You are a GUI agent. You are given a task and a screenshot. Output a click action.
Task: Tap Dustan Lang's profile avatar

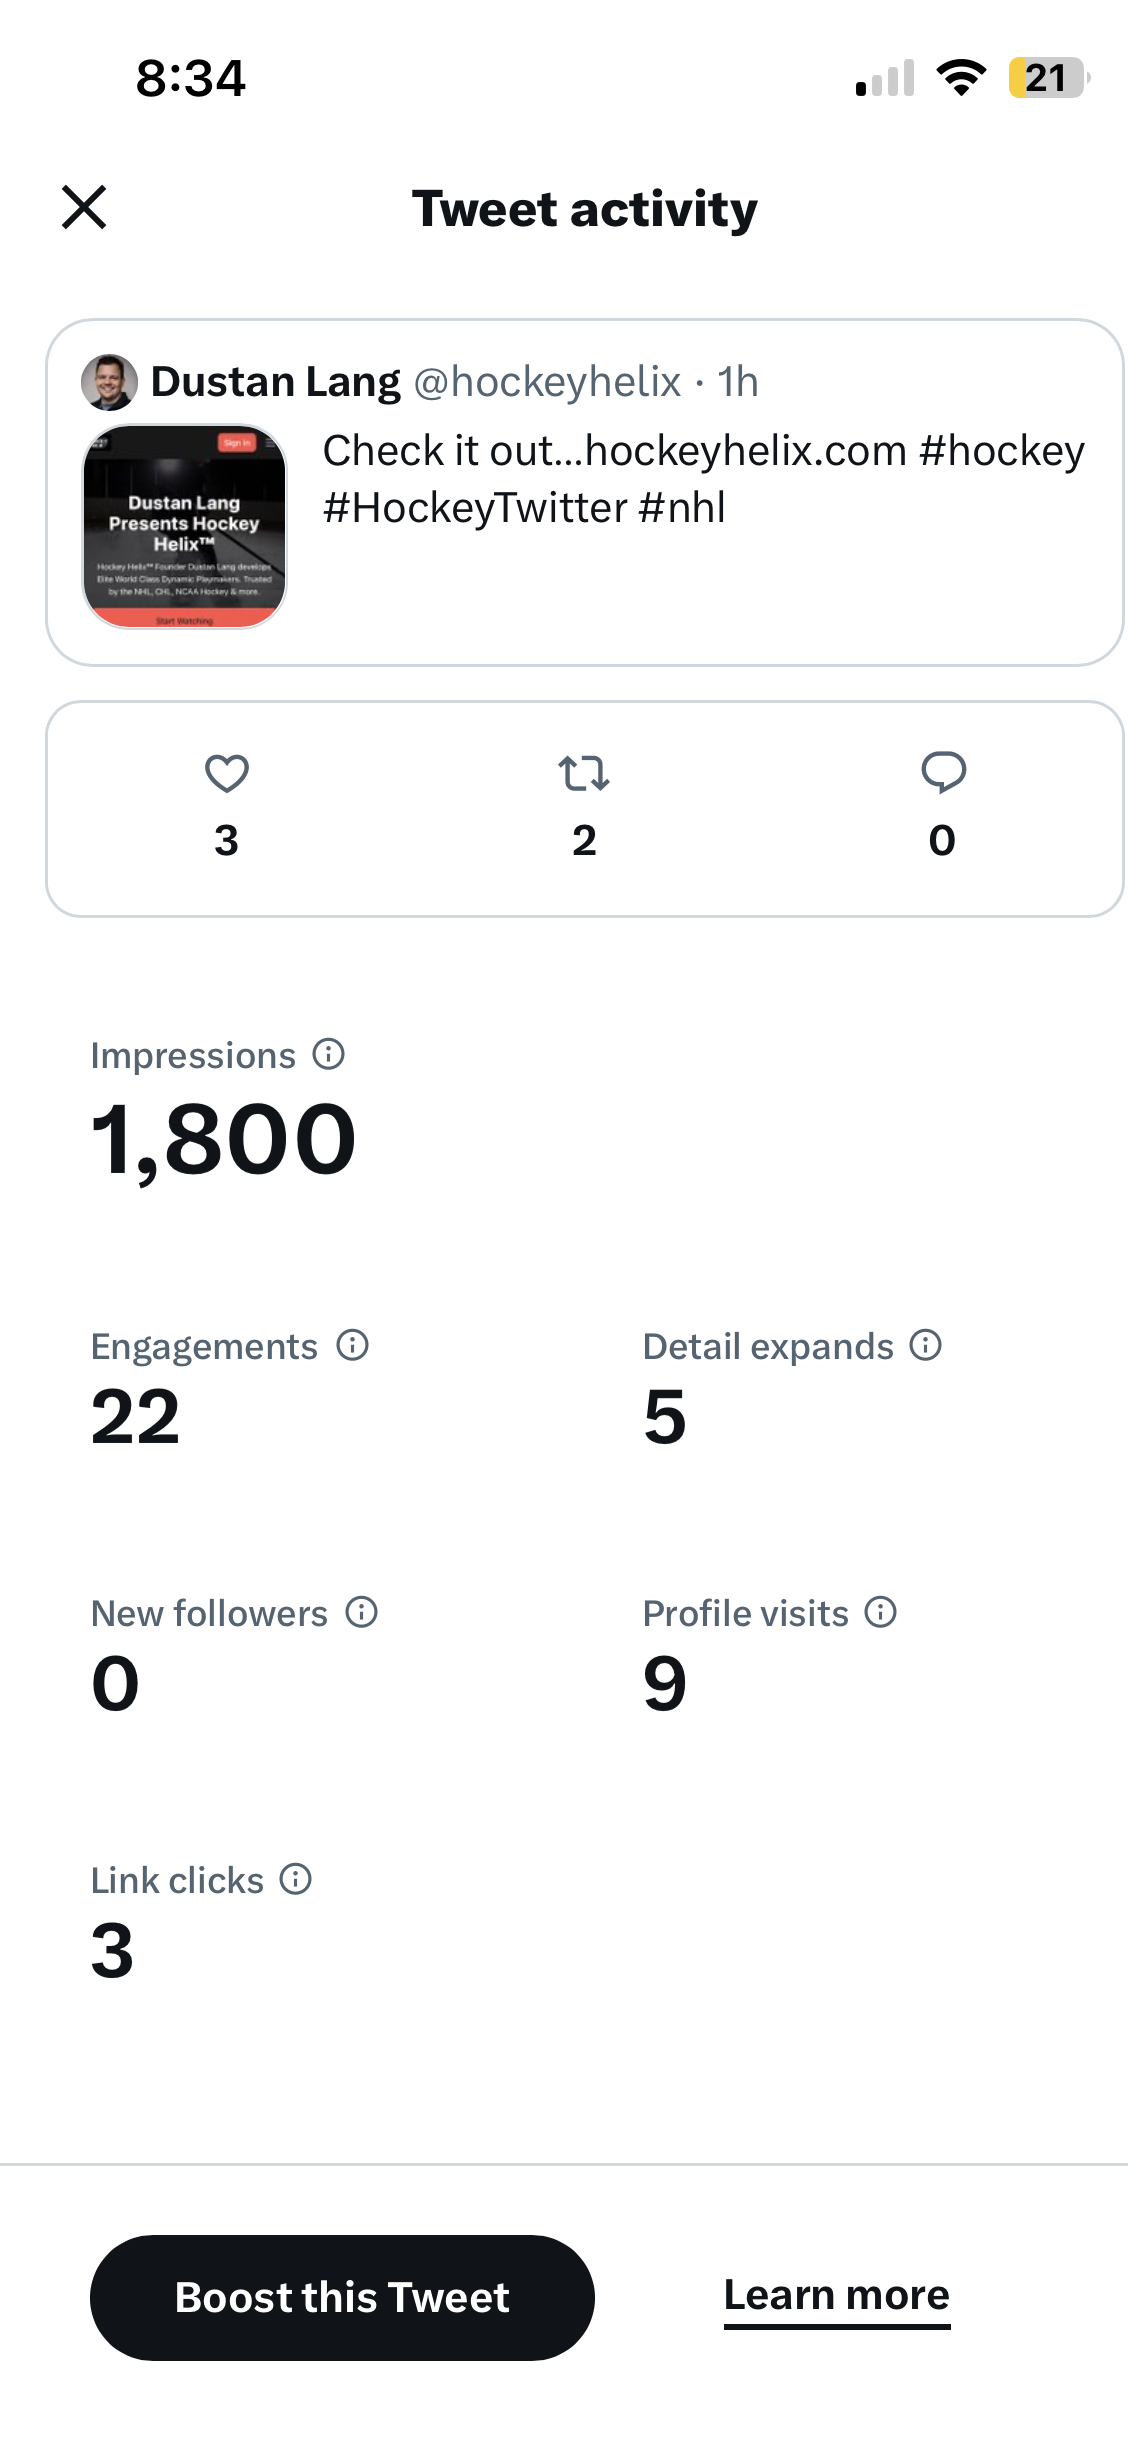[109, 382]
